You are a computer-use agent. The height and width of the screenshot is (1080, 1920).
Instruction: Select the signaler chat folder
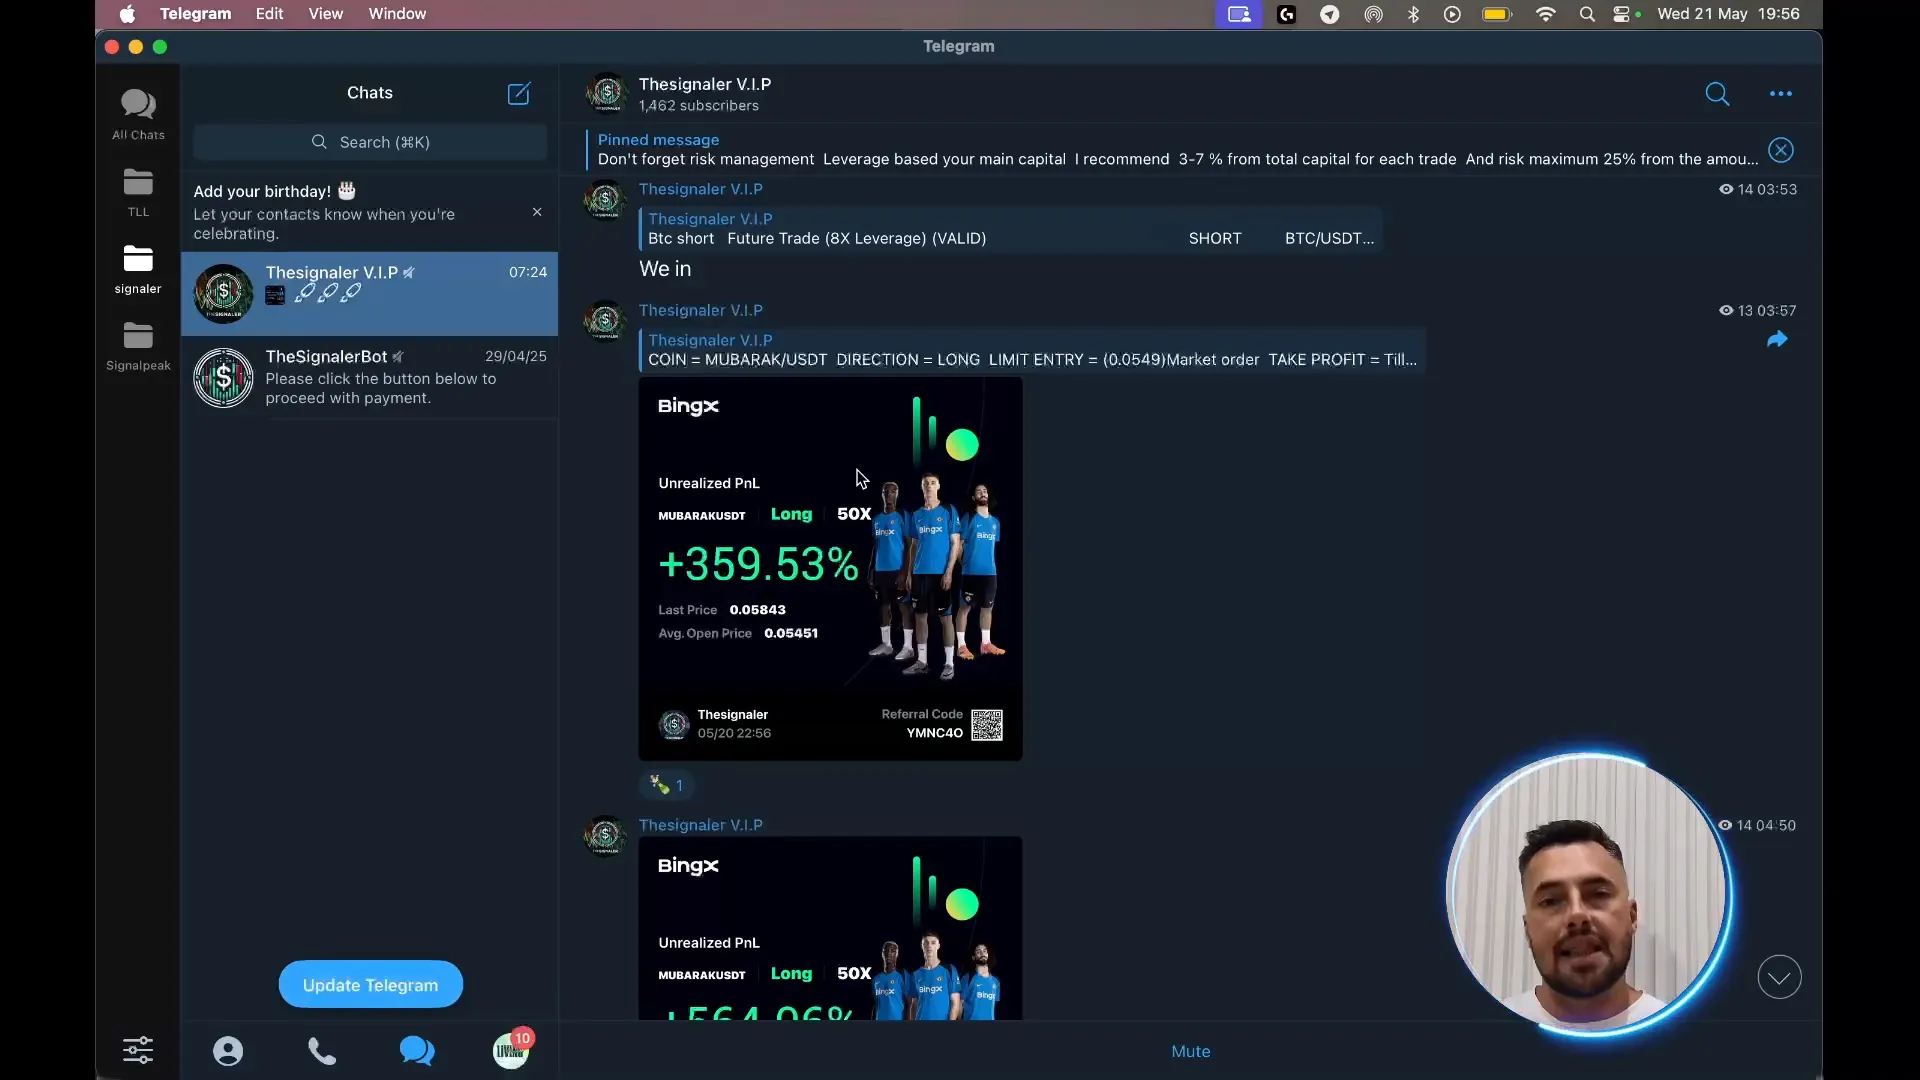(138, 269)
